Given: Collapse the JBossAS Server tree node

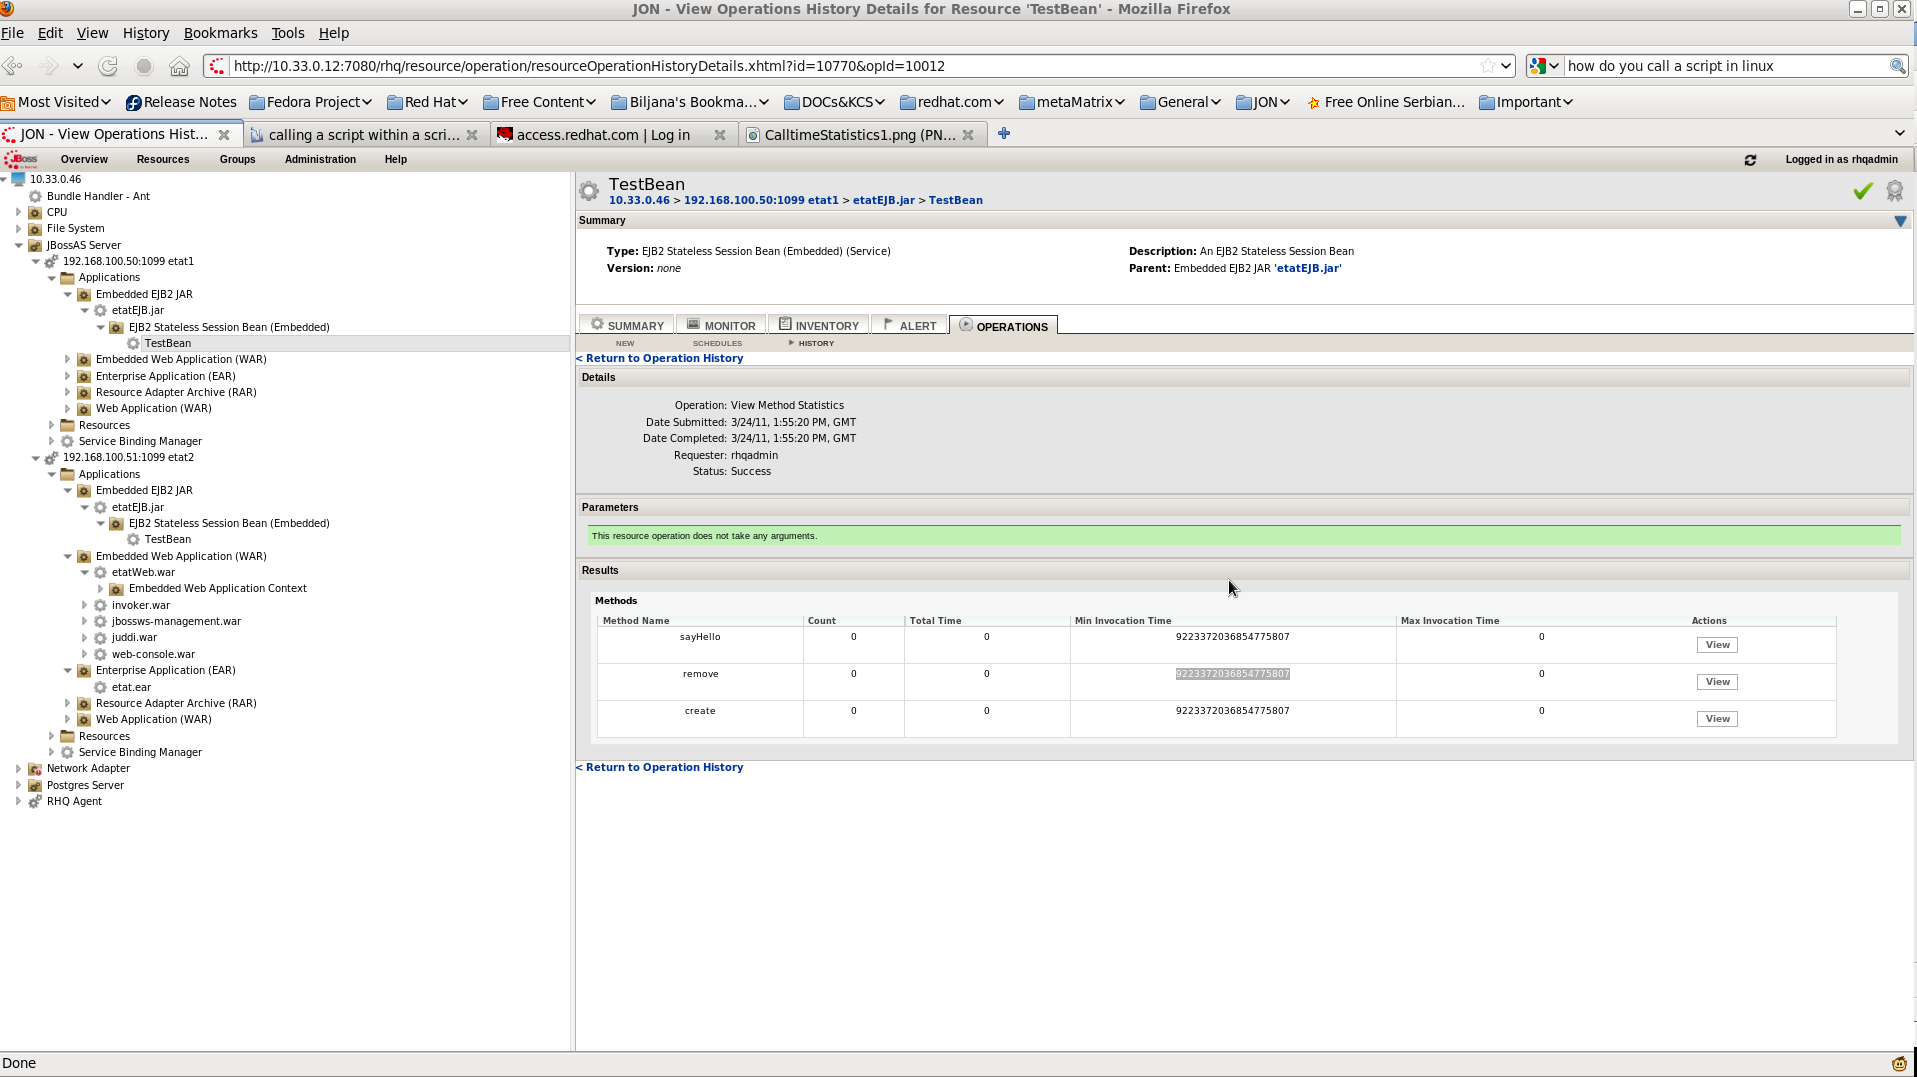Looking at the screenshot, I should point(19,245).
